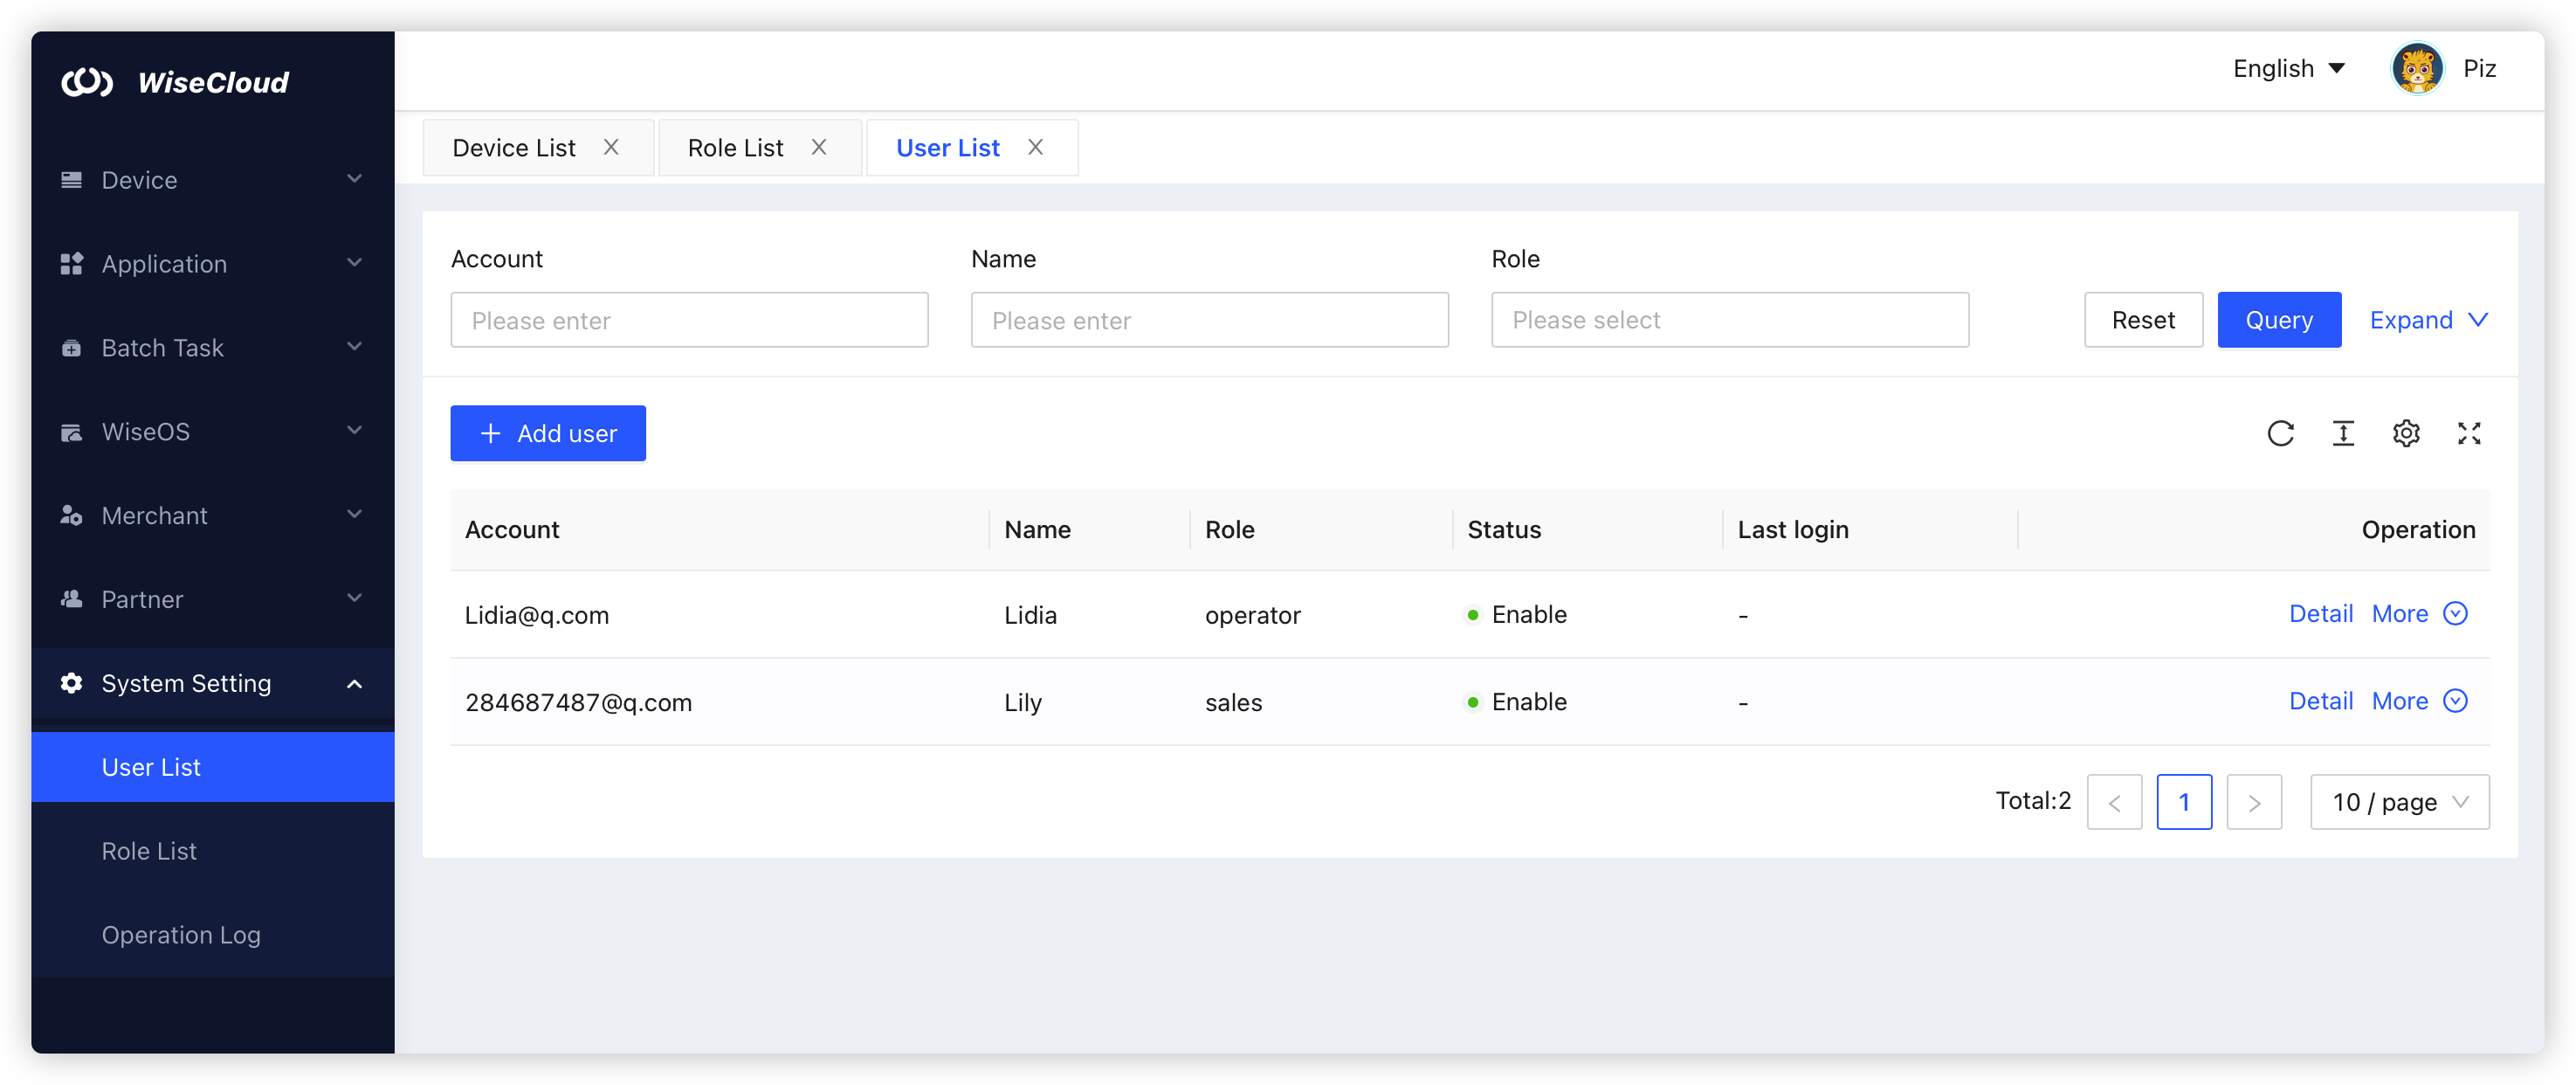The image size is (2576, 1085).
Task: Collapse the System Setting menu
Action: tap(185, 683)
